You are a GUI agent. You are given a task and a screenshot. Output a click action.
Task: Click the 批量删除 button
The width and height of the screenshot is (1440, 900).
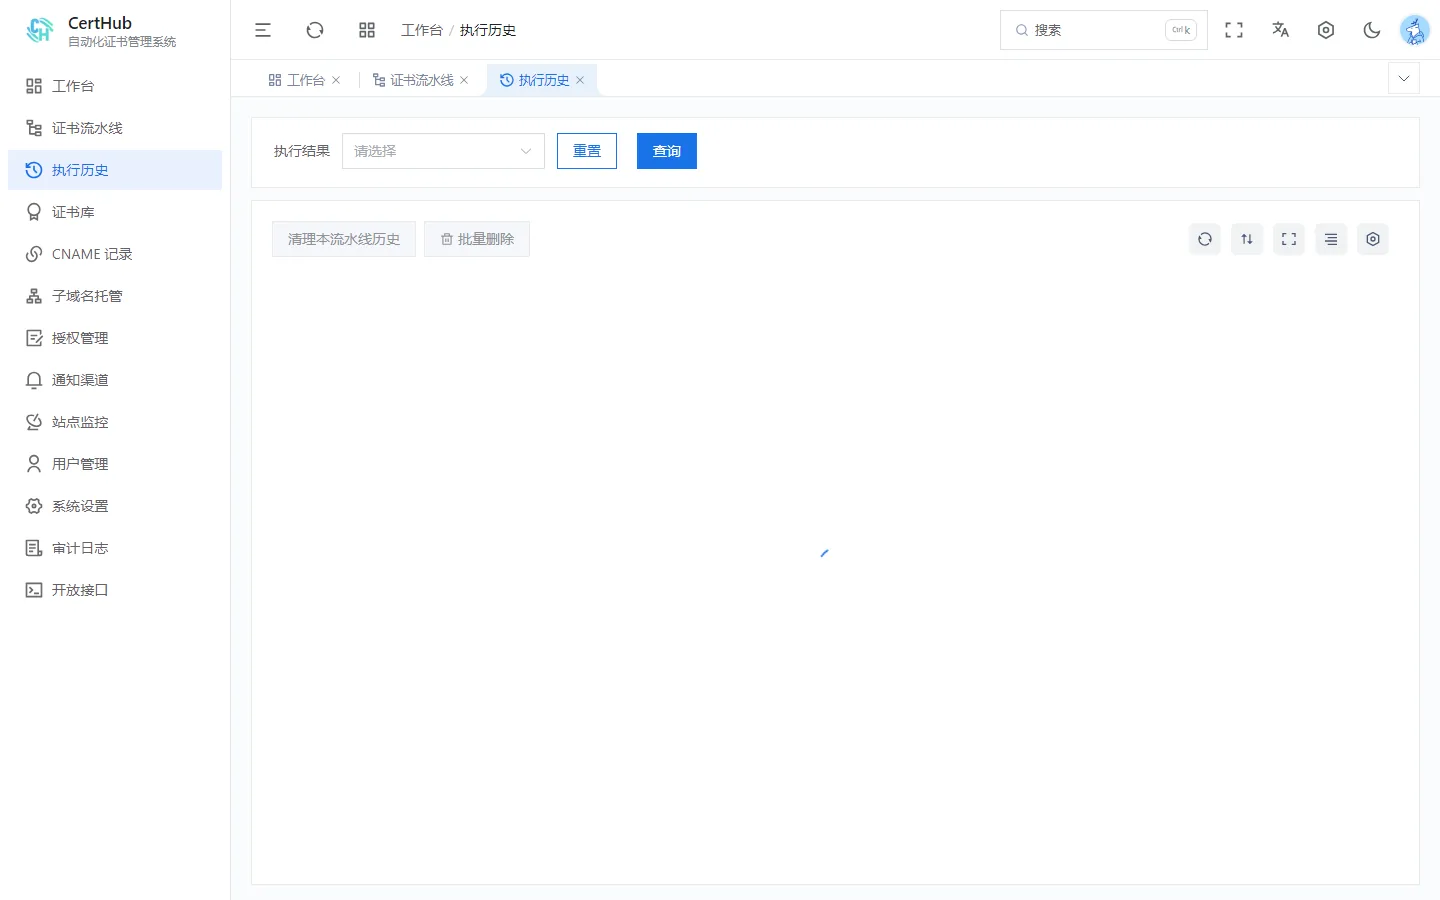pos(477,239)
